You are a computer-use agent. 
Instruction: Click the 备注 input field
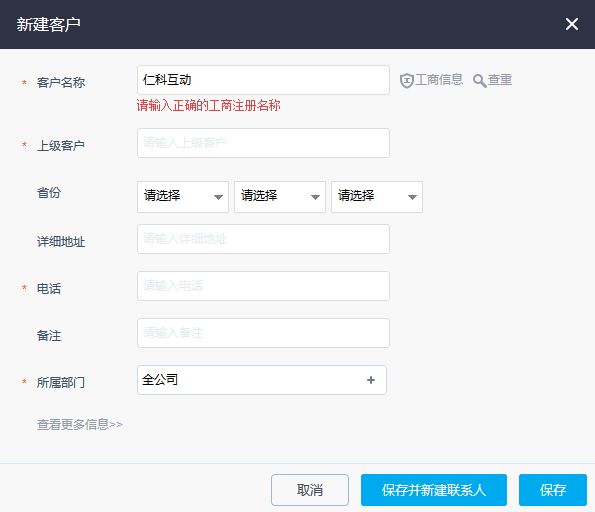(x=263, y=333)
